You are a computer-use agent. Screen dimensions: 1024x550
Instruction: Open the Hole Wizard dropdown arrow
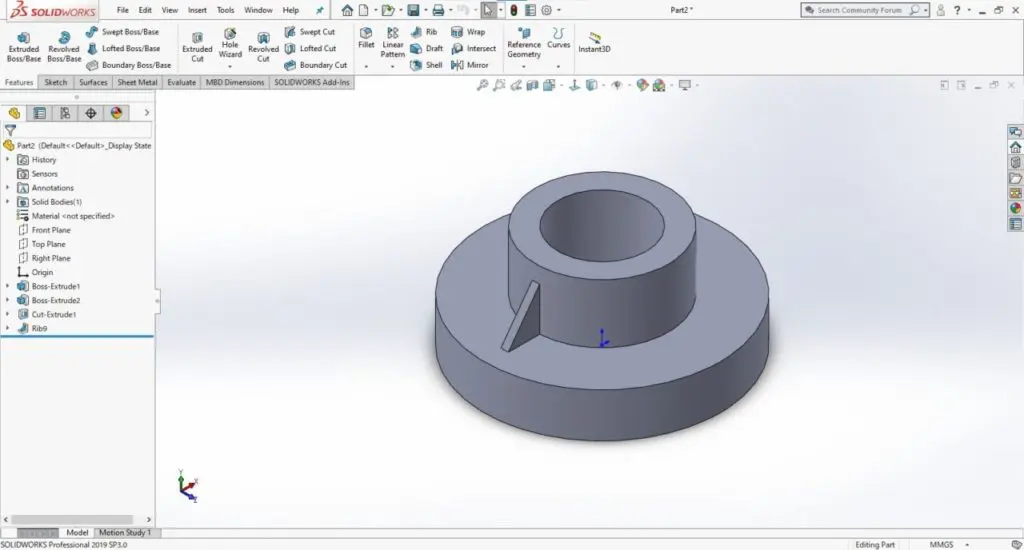(x=230, y=66)
